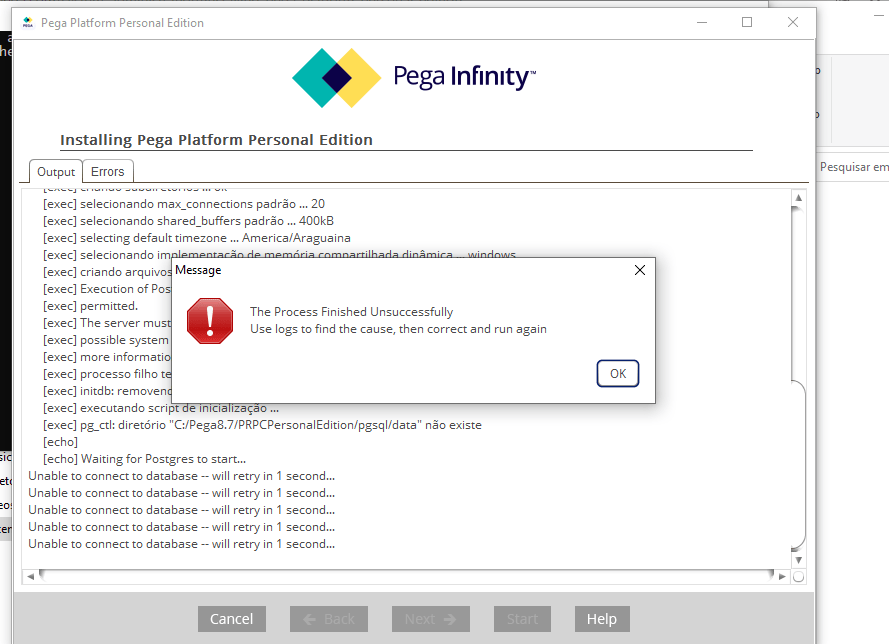Click the horizontal scroll-right arrow
The width and height of the screenshot is (889, 644).
pos(782,577)
